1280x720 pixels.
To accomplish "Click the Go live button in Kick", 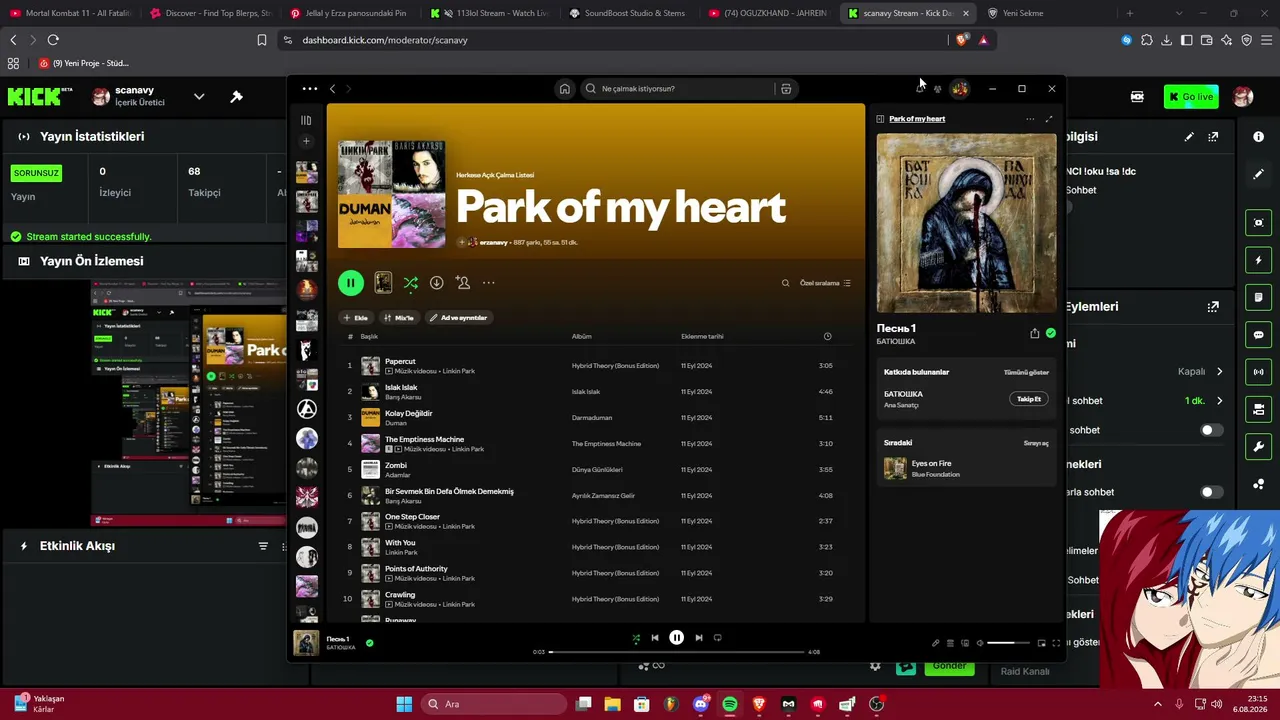I will (1191, 97).
